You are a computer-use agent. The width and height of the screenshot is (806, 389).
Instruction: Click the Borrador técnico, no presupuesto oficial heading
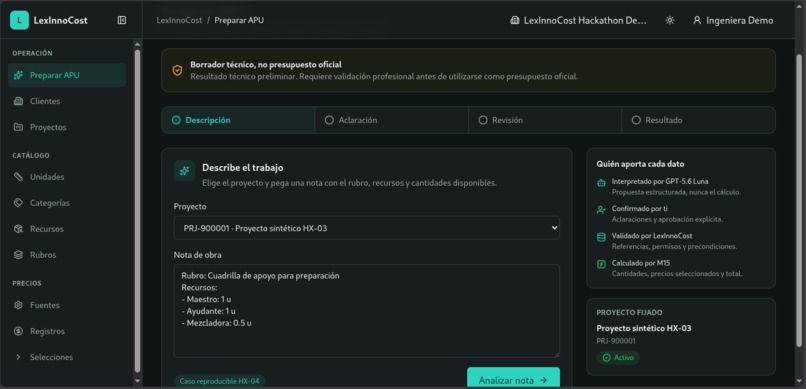pyautogui.click(x=266, y=65)
